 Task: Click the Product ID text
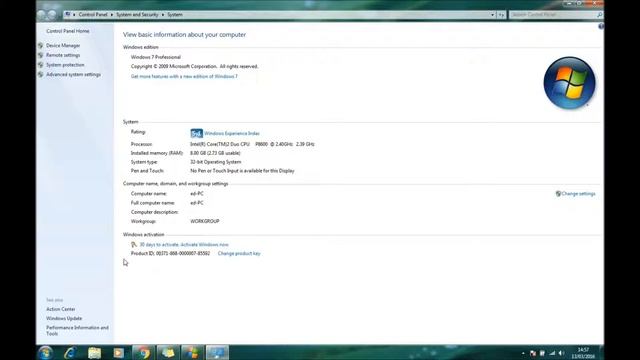[170, 253]
